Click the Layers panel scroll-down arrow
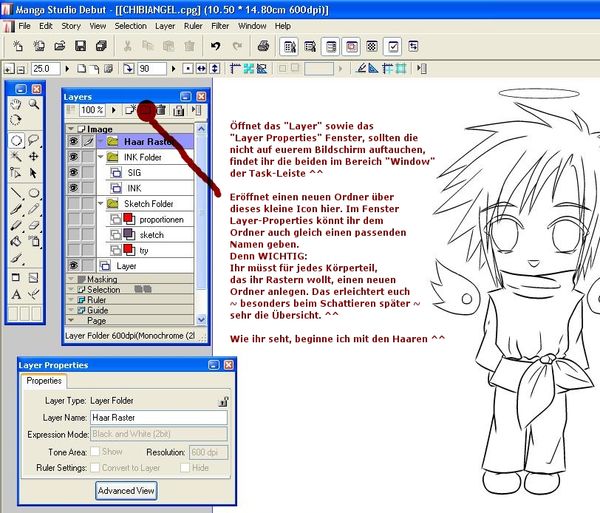This screenshot has width=600, height=513. [201, 319]
